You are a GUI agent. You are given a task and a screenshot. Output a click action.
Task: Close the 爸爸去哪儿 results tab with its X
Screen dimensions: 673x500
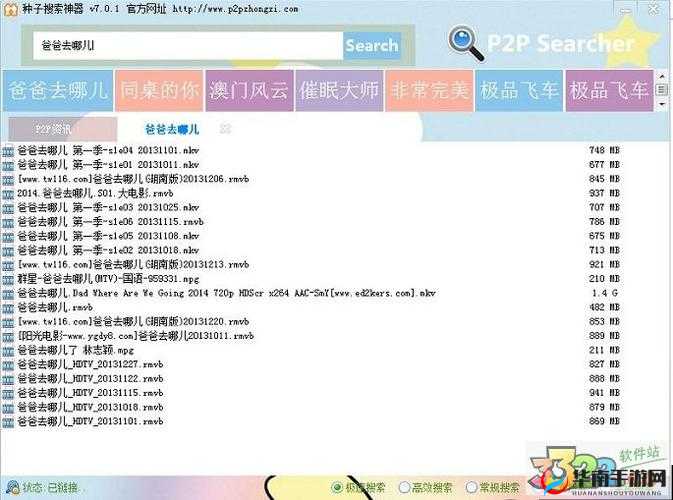[225, 128]
